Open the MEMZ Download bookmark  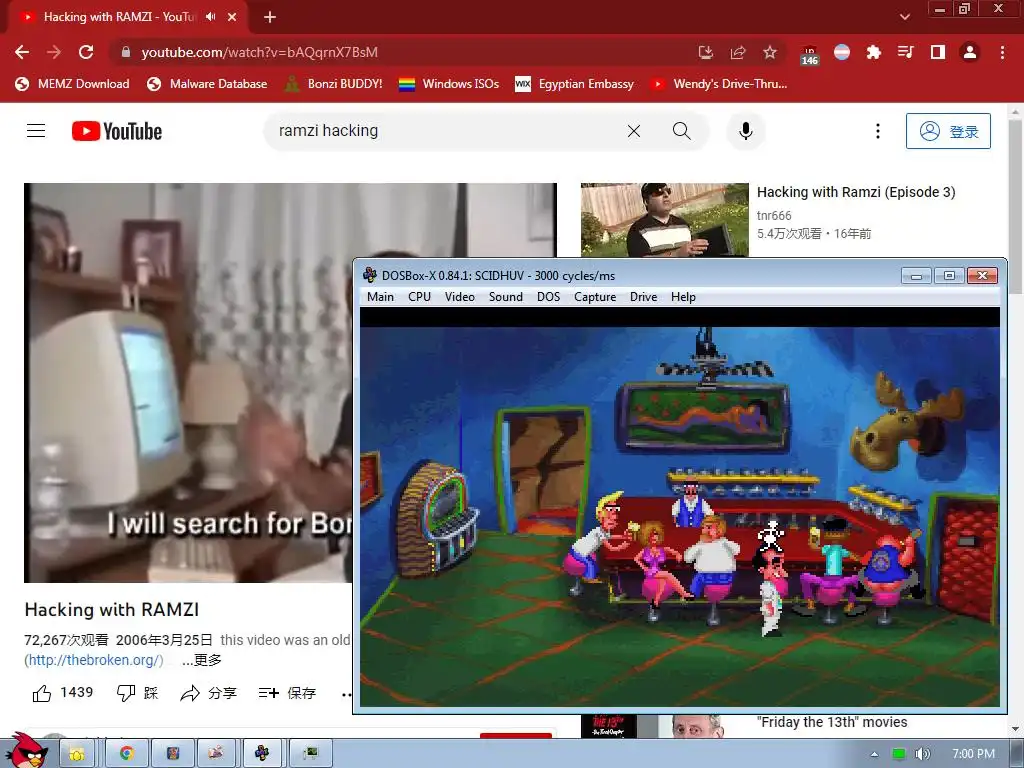pos(72,84)
